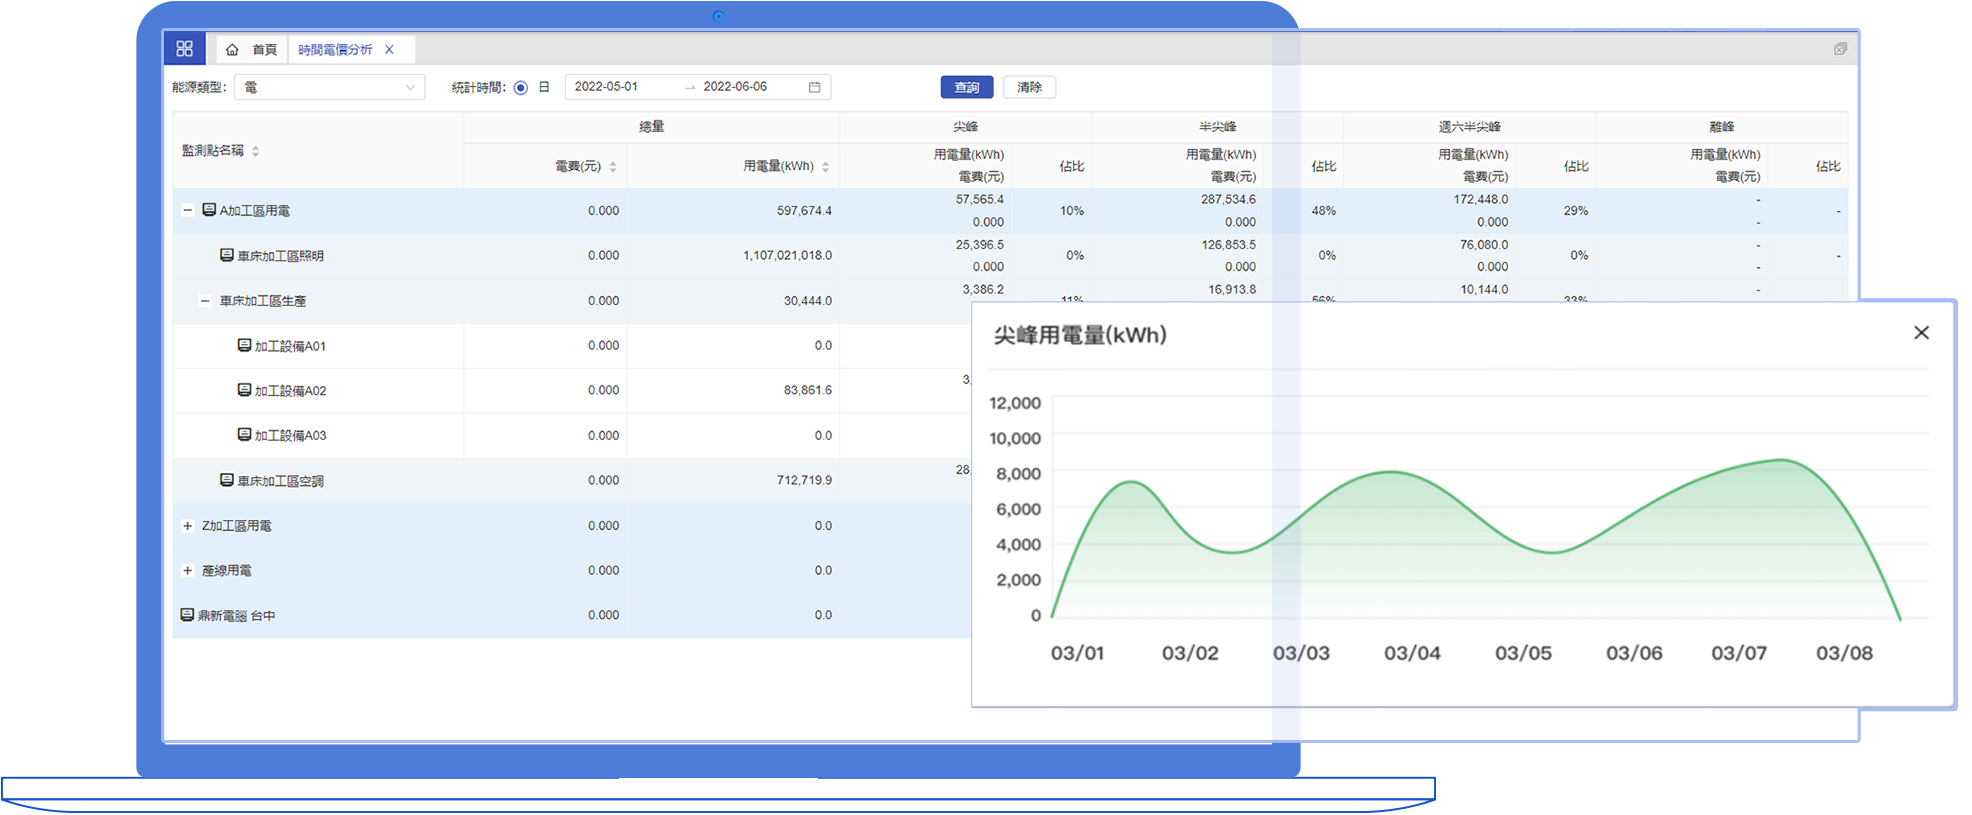
Task: Click the meter icon beside 鼎新電腦 台中
Action: coord(187,615)
